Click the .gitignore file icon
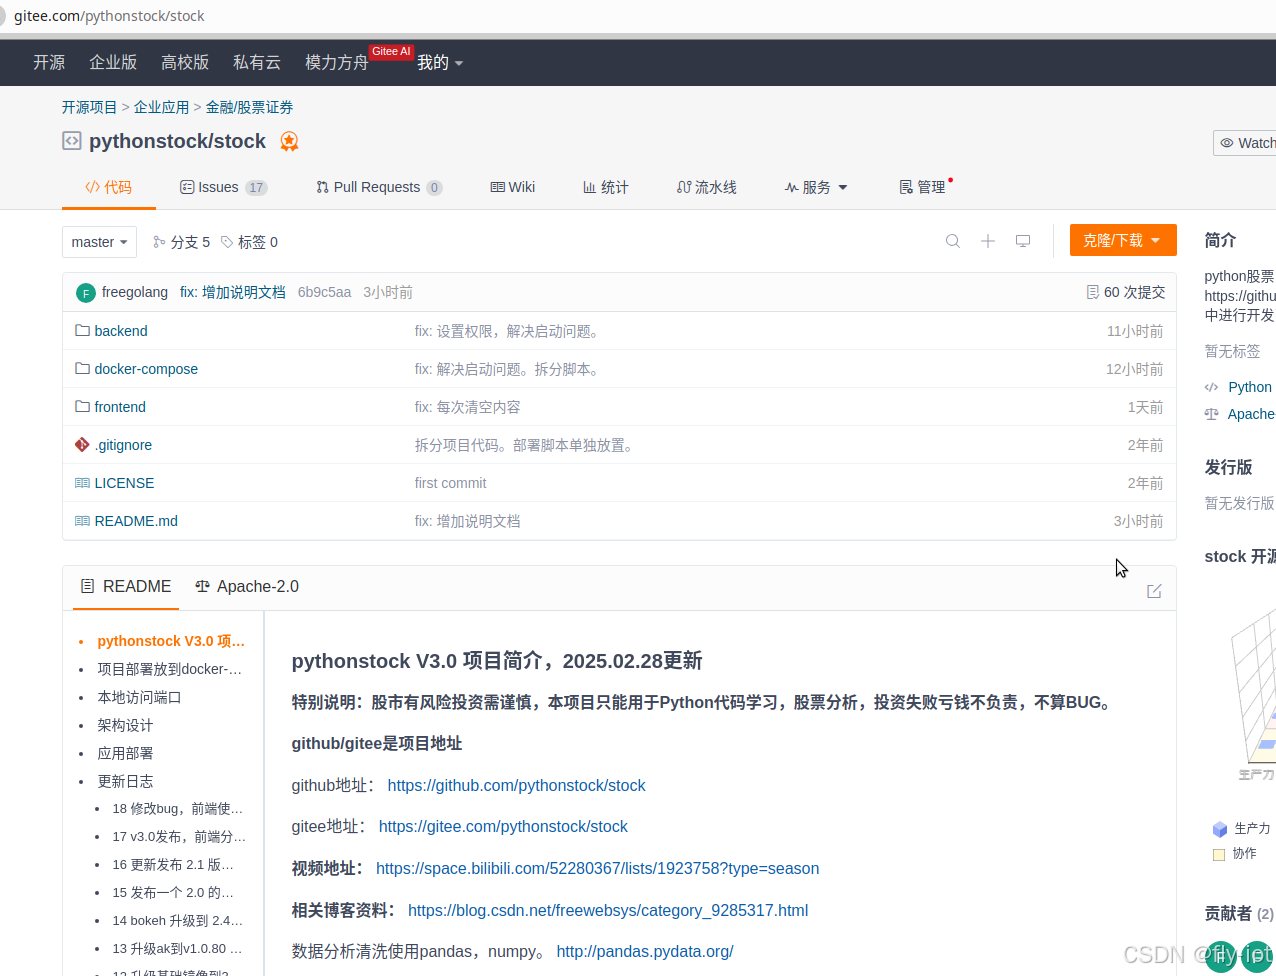1276x976 pixels. (82, 444)
